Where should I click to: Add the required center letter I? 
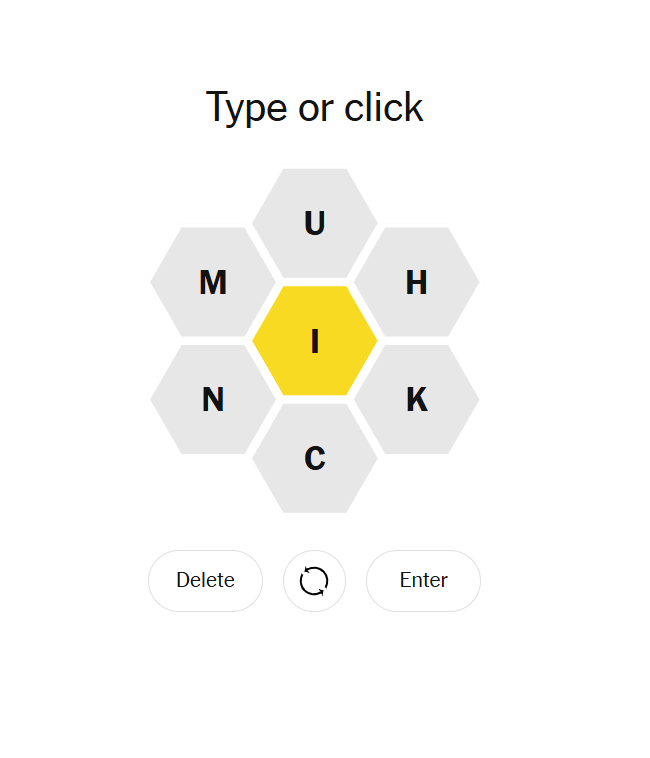[x=315, y=341]
